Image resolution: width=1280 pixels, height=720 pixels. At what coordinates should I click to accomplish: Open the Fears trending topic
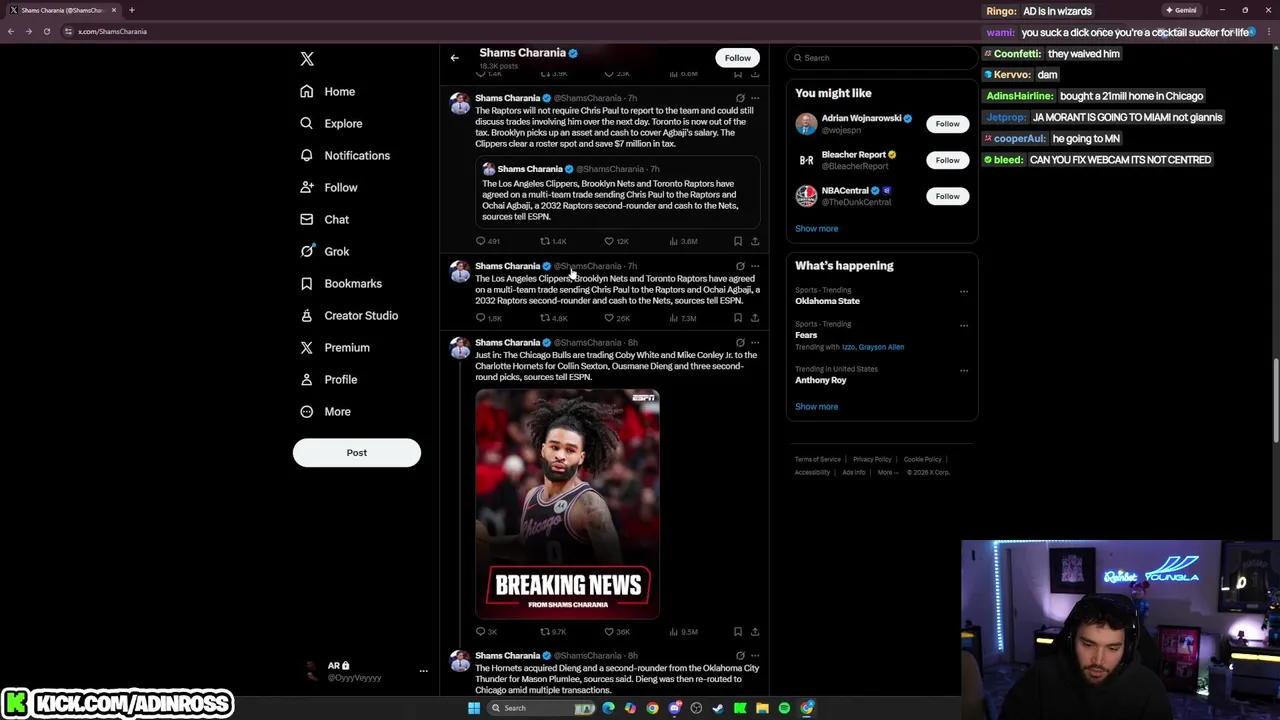pyautogui.click(x=806, y=335)
